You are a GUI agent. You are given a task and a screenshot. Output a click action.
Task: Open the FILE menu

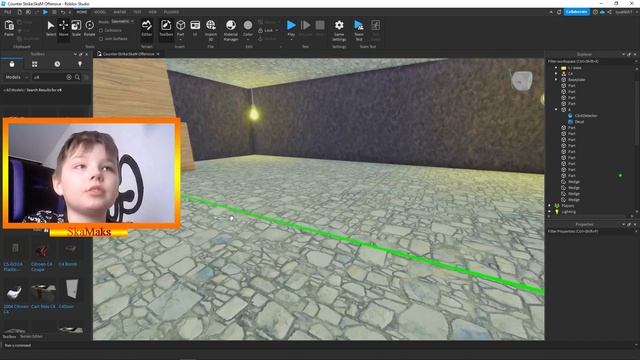click(x=8, y=12)
